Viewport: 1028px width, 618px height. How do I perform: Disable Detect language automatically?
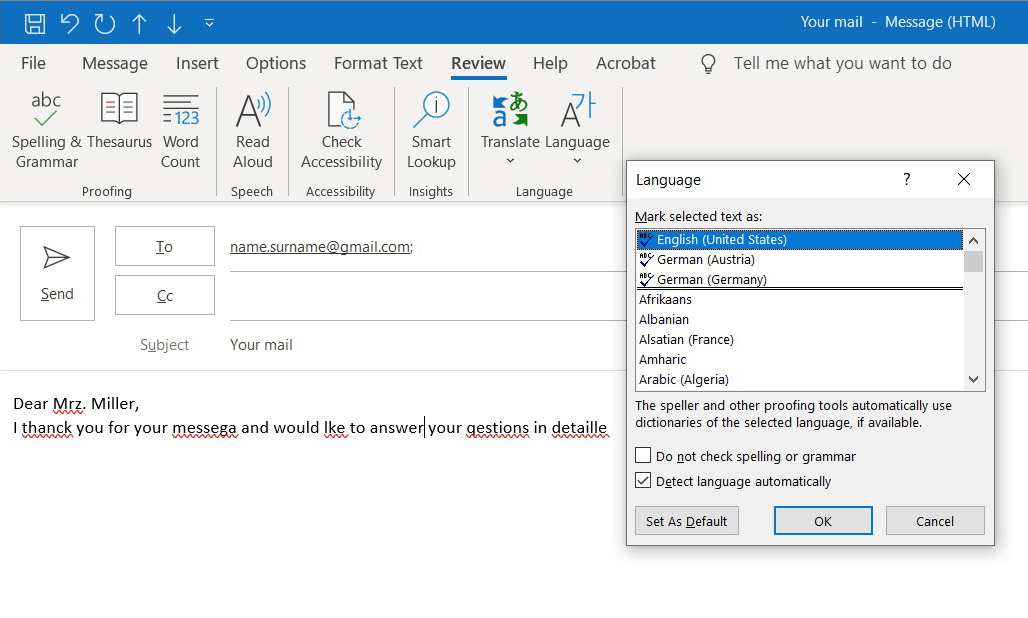pos(642,481)
